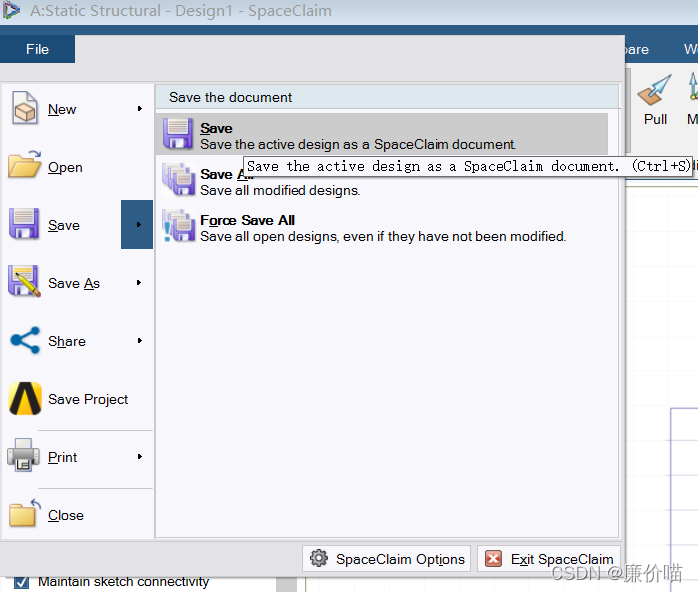Click the red Exit SpaceClaim X icon

coord(493,558)
